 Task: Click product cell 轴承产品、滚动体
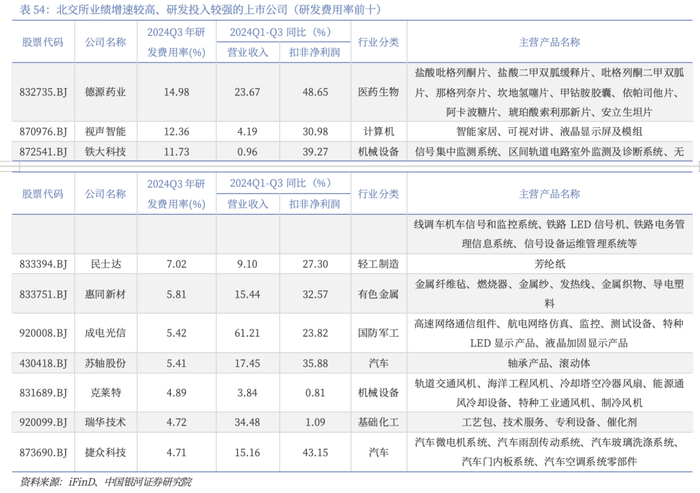(x=549, y=363)
